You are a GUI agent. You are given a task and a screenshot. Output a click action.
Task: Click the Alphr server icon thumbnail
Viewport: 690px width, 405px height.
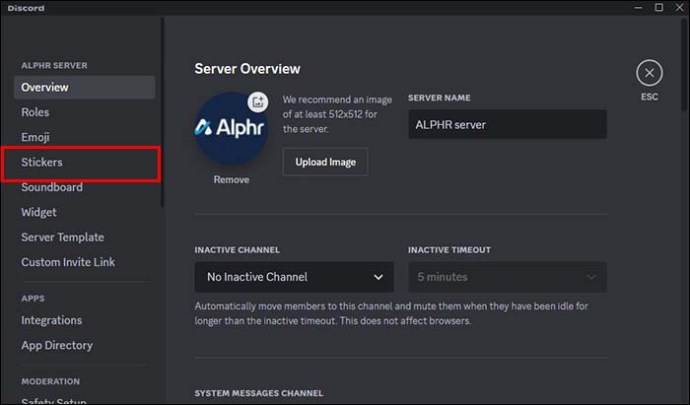(230, 130)
